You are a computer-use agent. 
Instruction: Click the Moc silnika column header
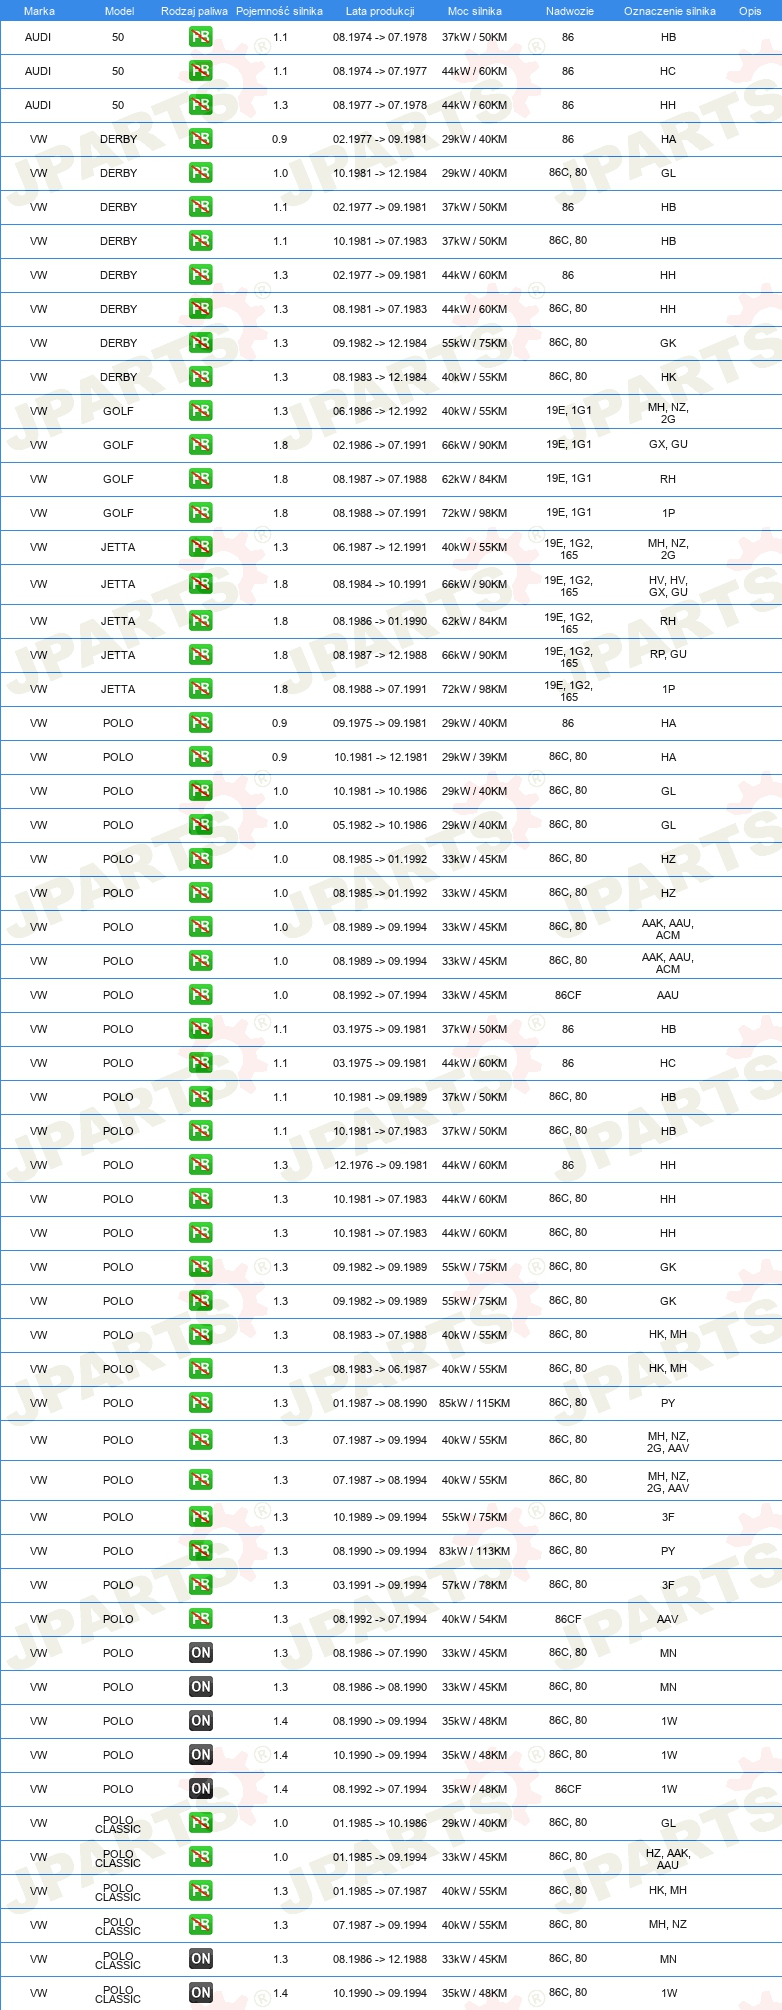tap(475, 11)
